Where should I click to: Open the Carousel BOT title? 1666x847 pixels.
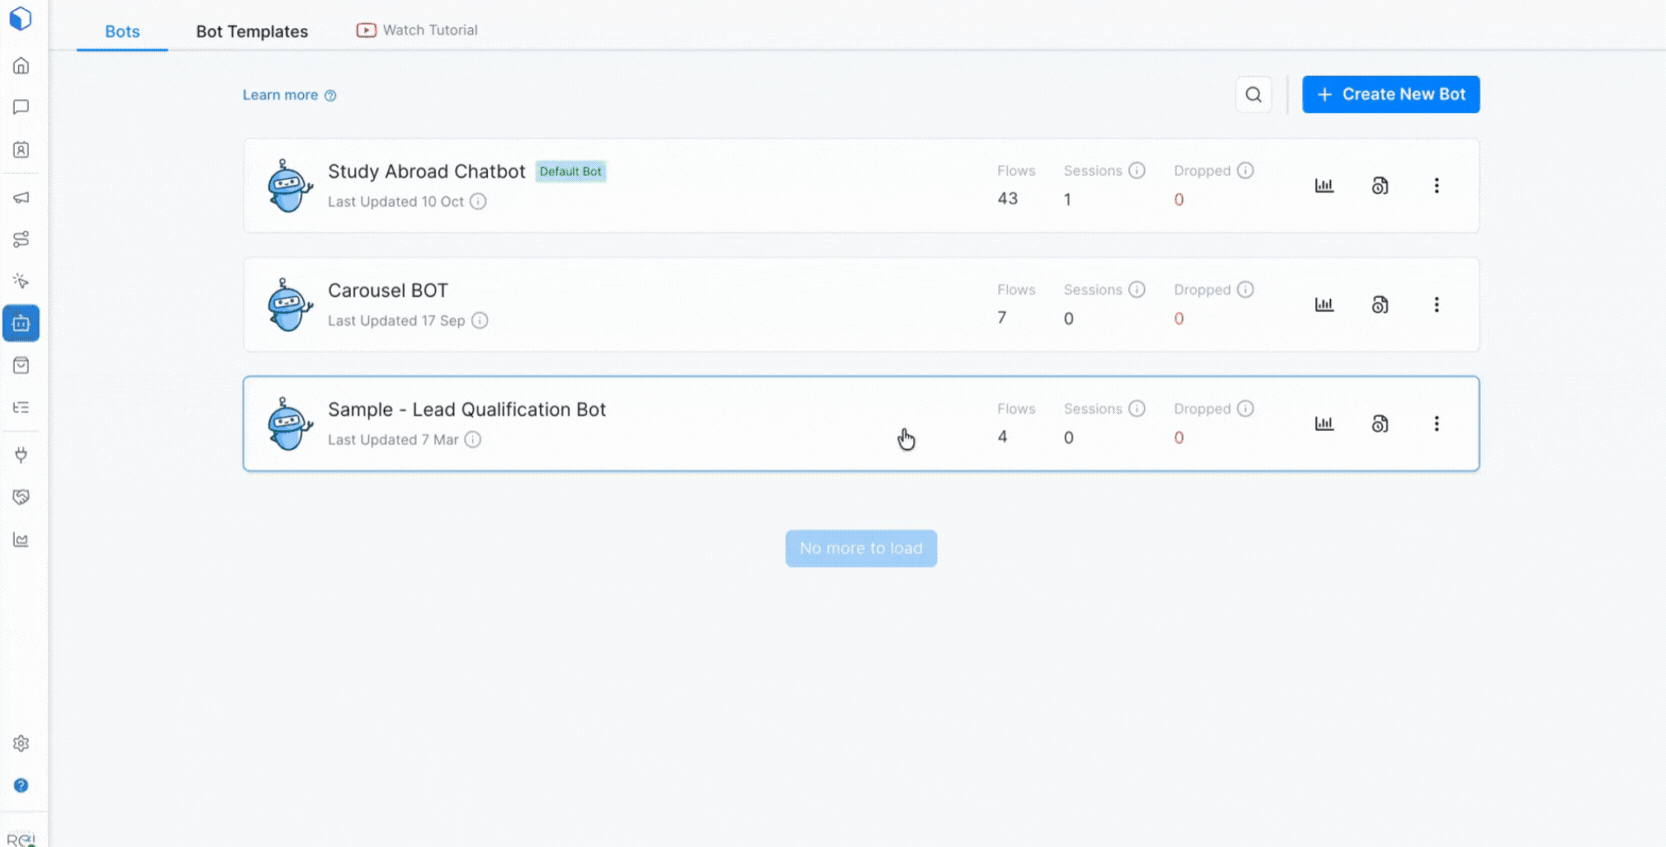(388, 290)
